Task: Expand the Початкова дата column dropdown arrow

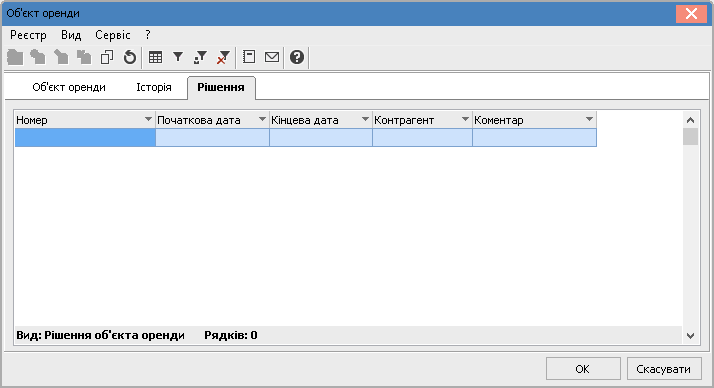Action: [x=262, y=120]
